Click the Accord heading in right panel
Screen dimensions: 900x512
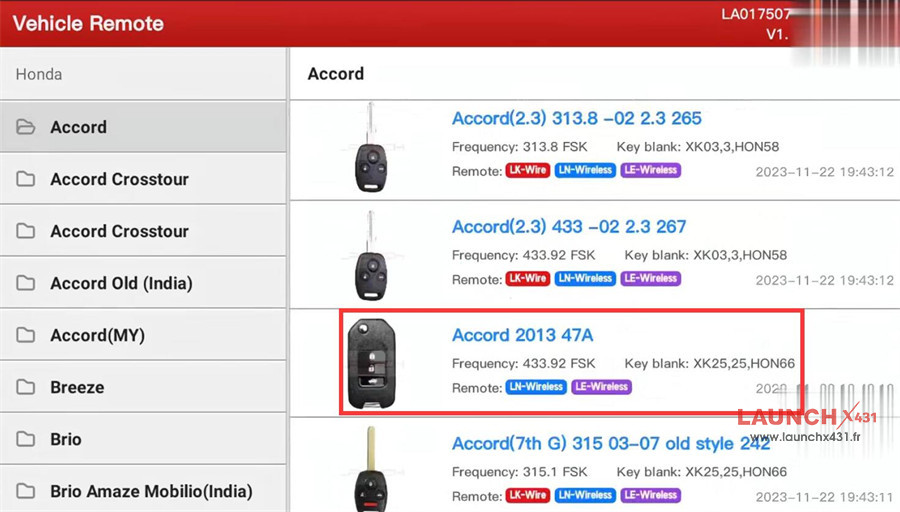(x=336, y=74)
